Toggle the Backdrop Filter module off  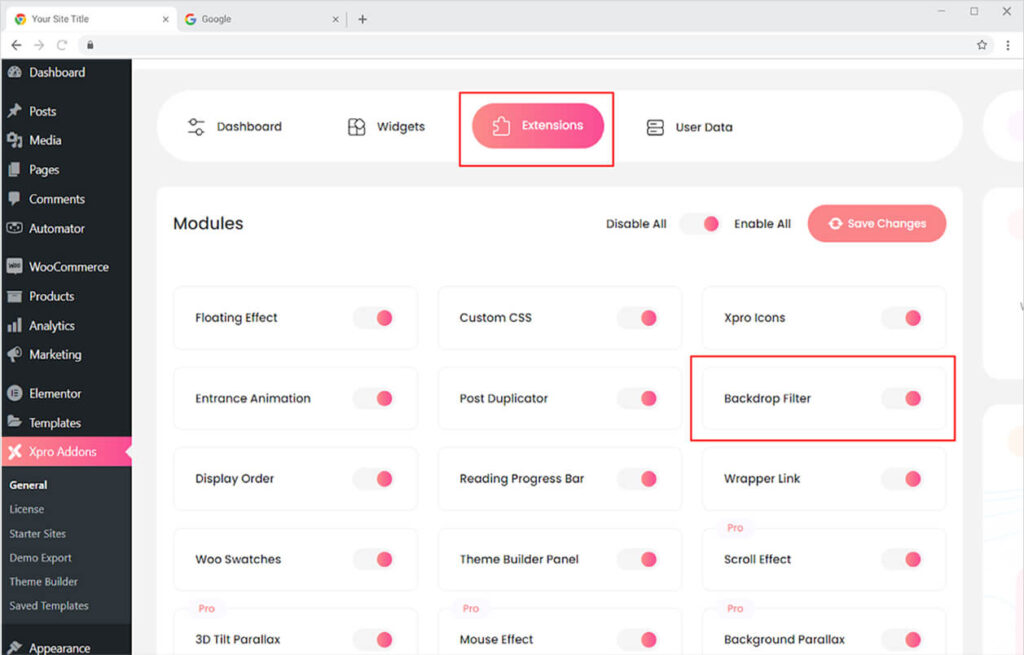pyautogui.click(x=904, y=398)
